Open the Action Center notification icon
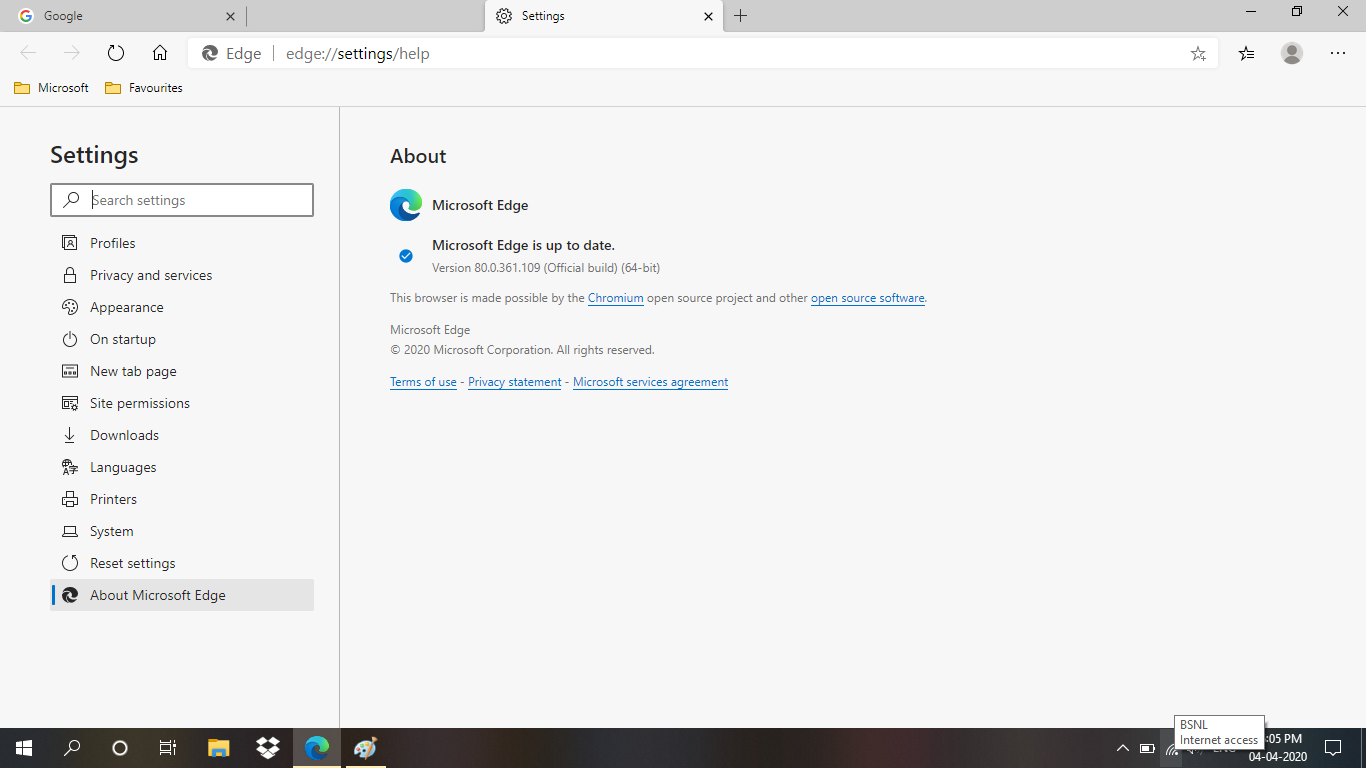 1333,748
